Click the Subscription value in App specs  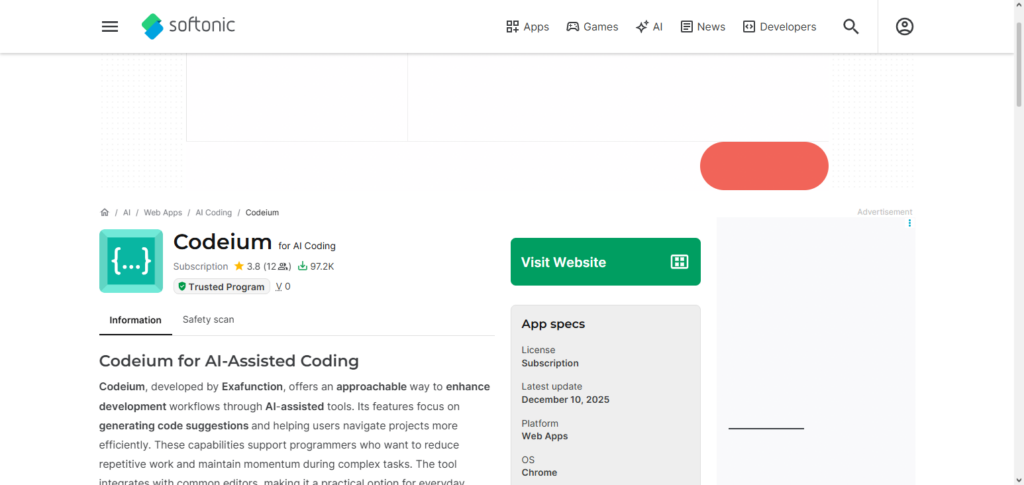[x=550, y=363]
